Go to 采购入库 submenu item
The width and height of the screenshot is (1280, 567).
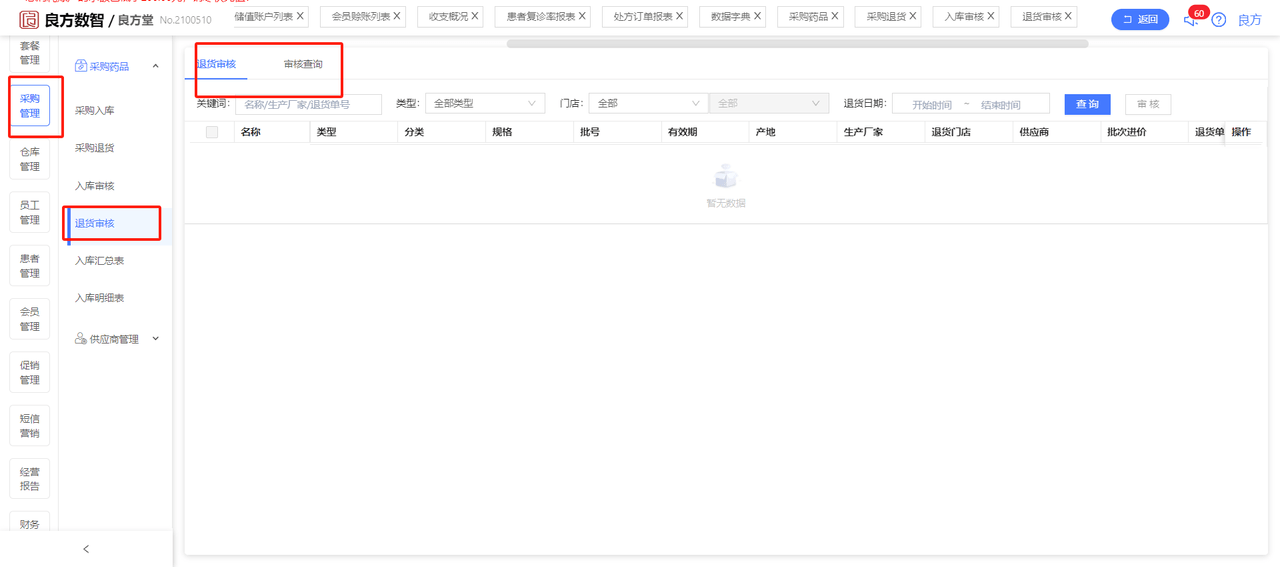tap(95, 110)
